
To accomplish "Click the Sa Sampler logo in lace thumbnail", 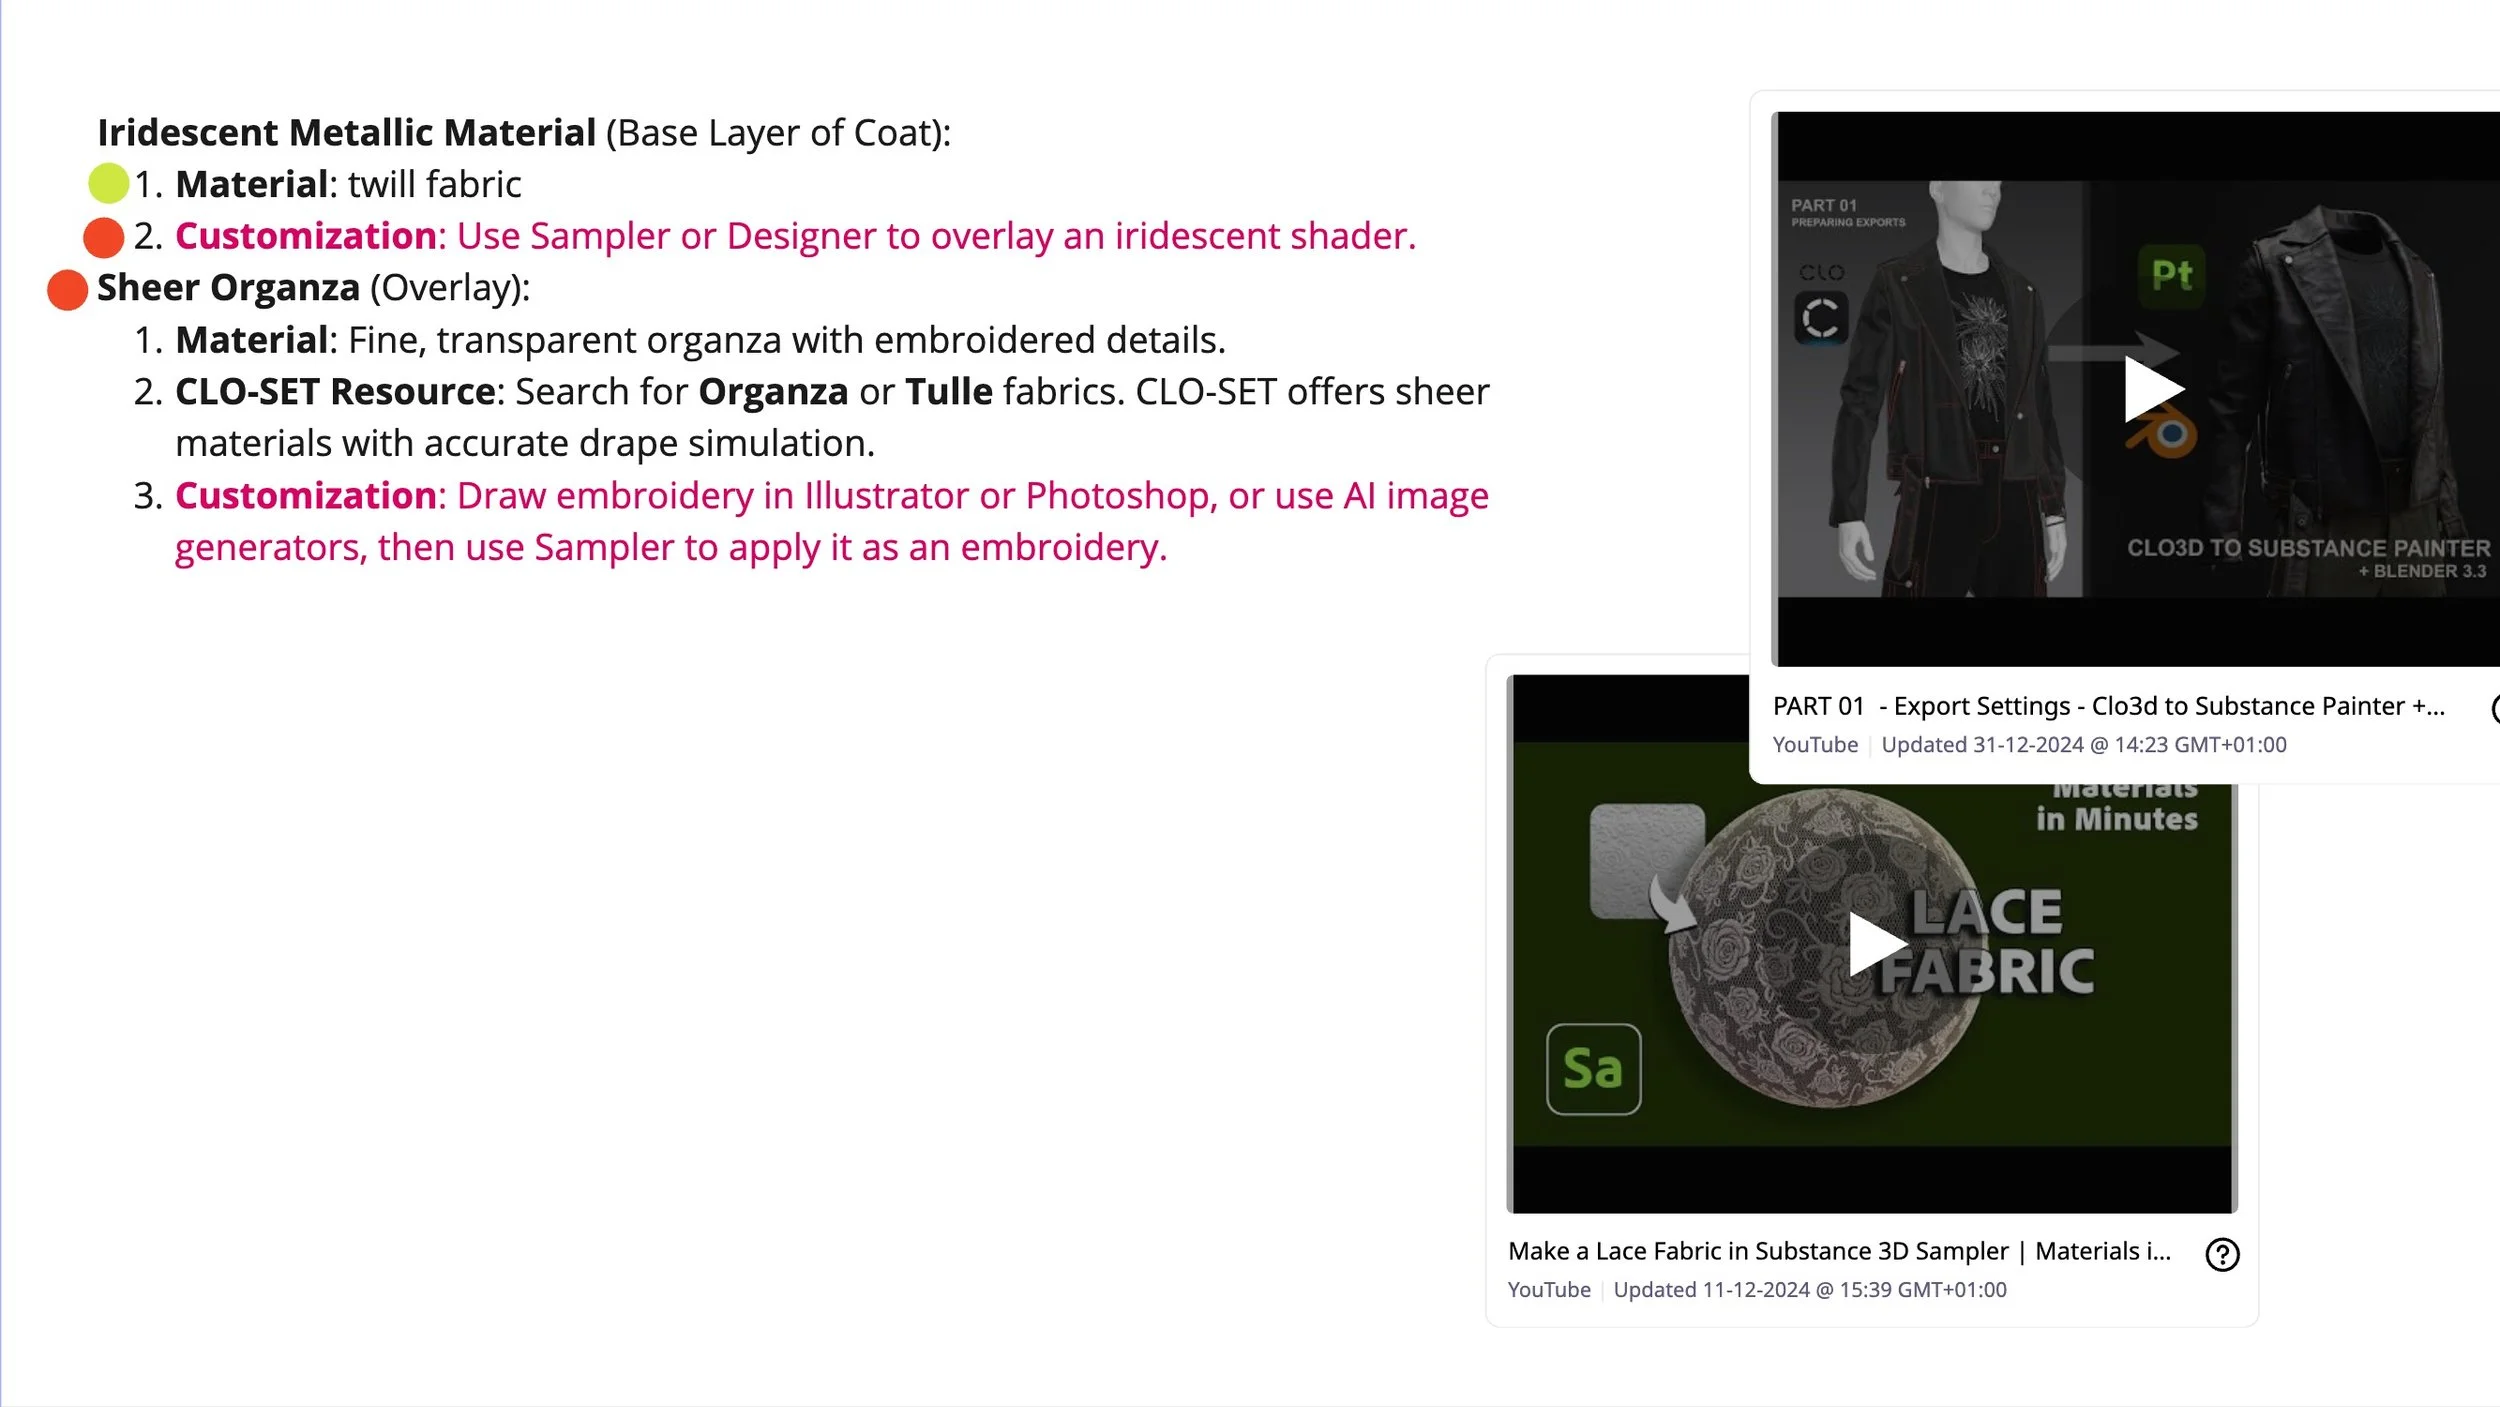I will click(x=1593, y=1068).
